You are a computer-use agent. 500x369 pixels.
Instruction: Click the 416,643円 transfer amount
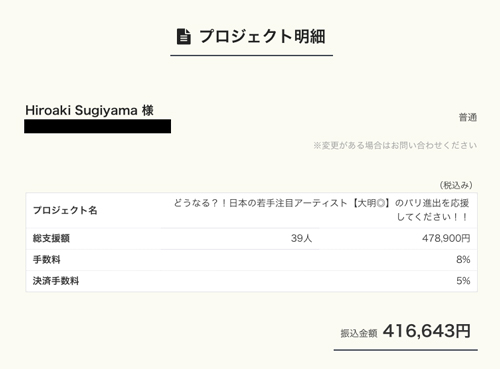point(427,331)
